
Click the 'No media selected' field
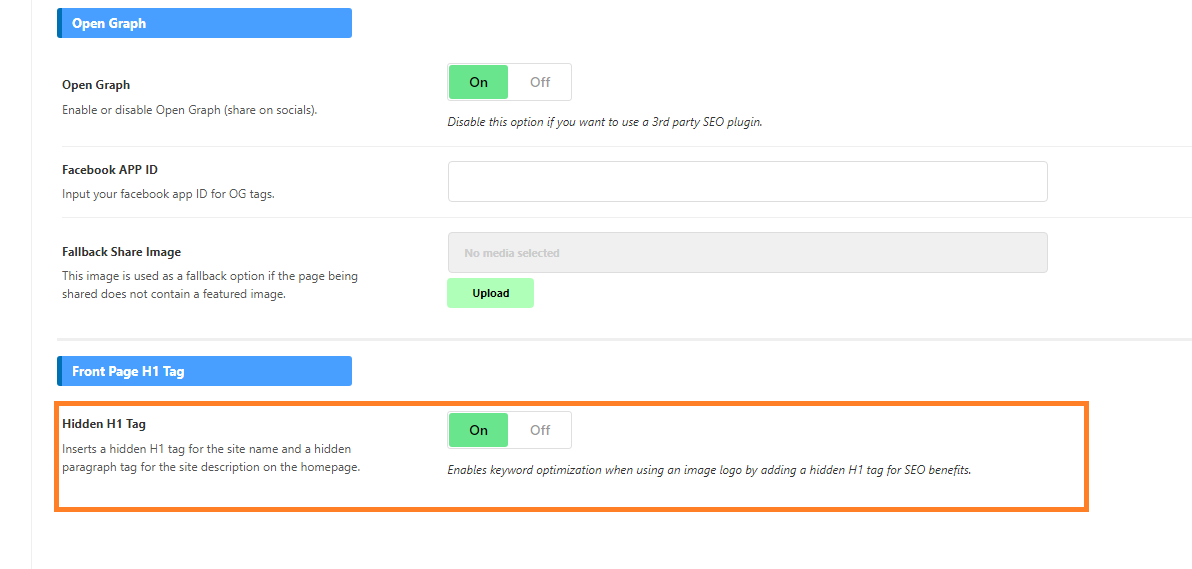pos(748,253)
